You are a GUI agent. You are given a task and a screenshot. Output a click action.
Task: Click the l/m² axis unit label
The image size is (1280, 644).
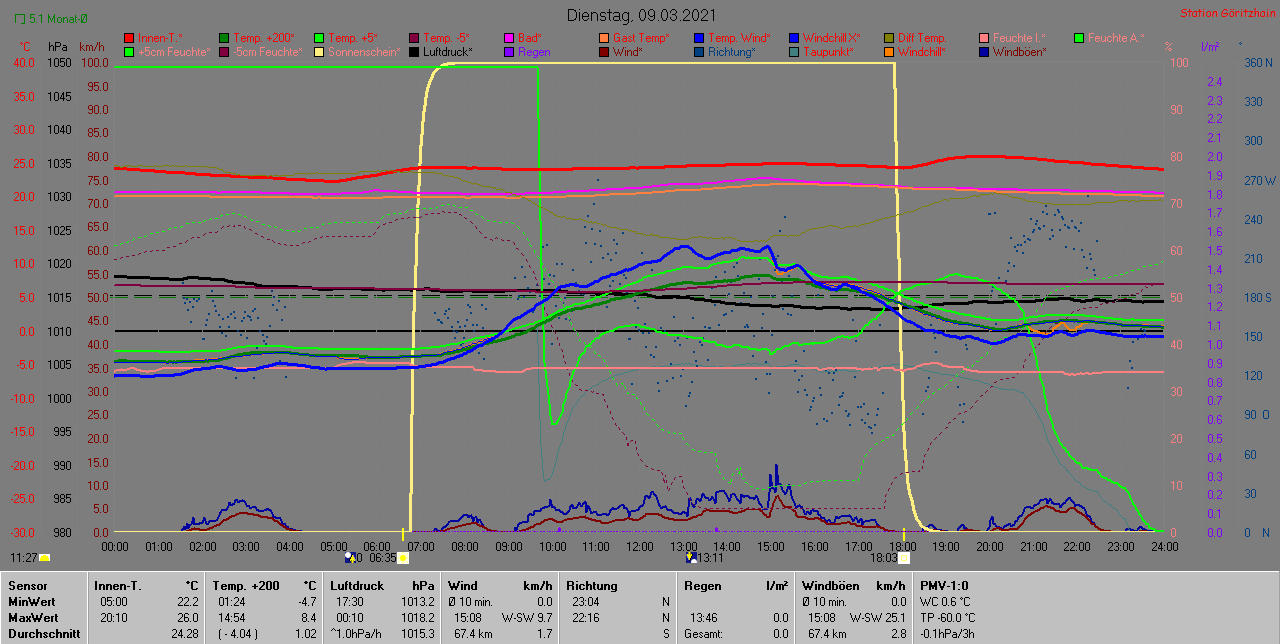1209,47
